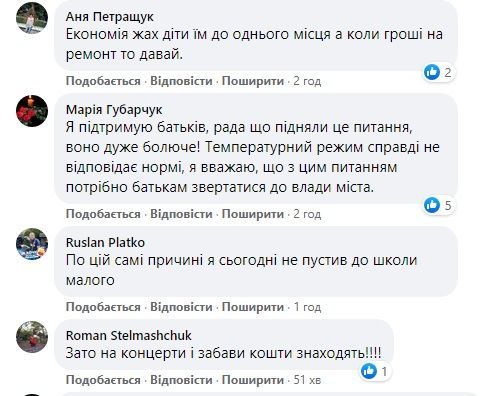Open the Ruslan Platko name link
Viewport: 494px width, 396px height.
pyautogui.click(x=105, y=242)
